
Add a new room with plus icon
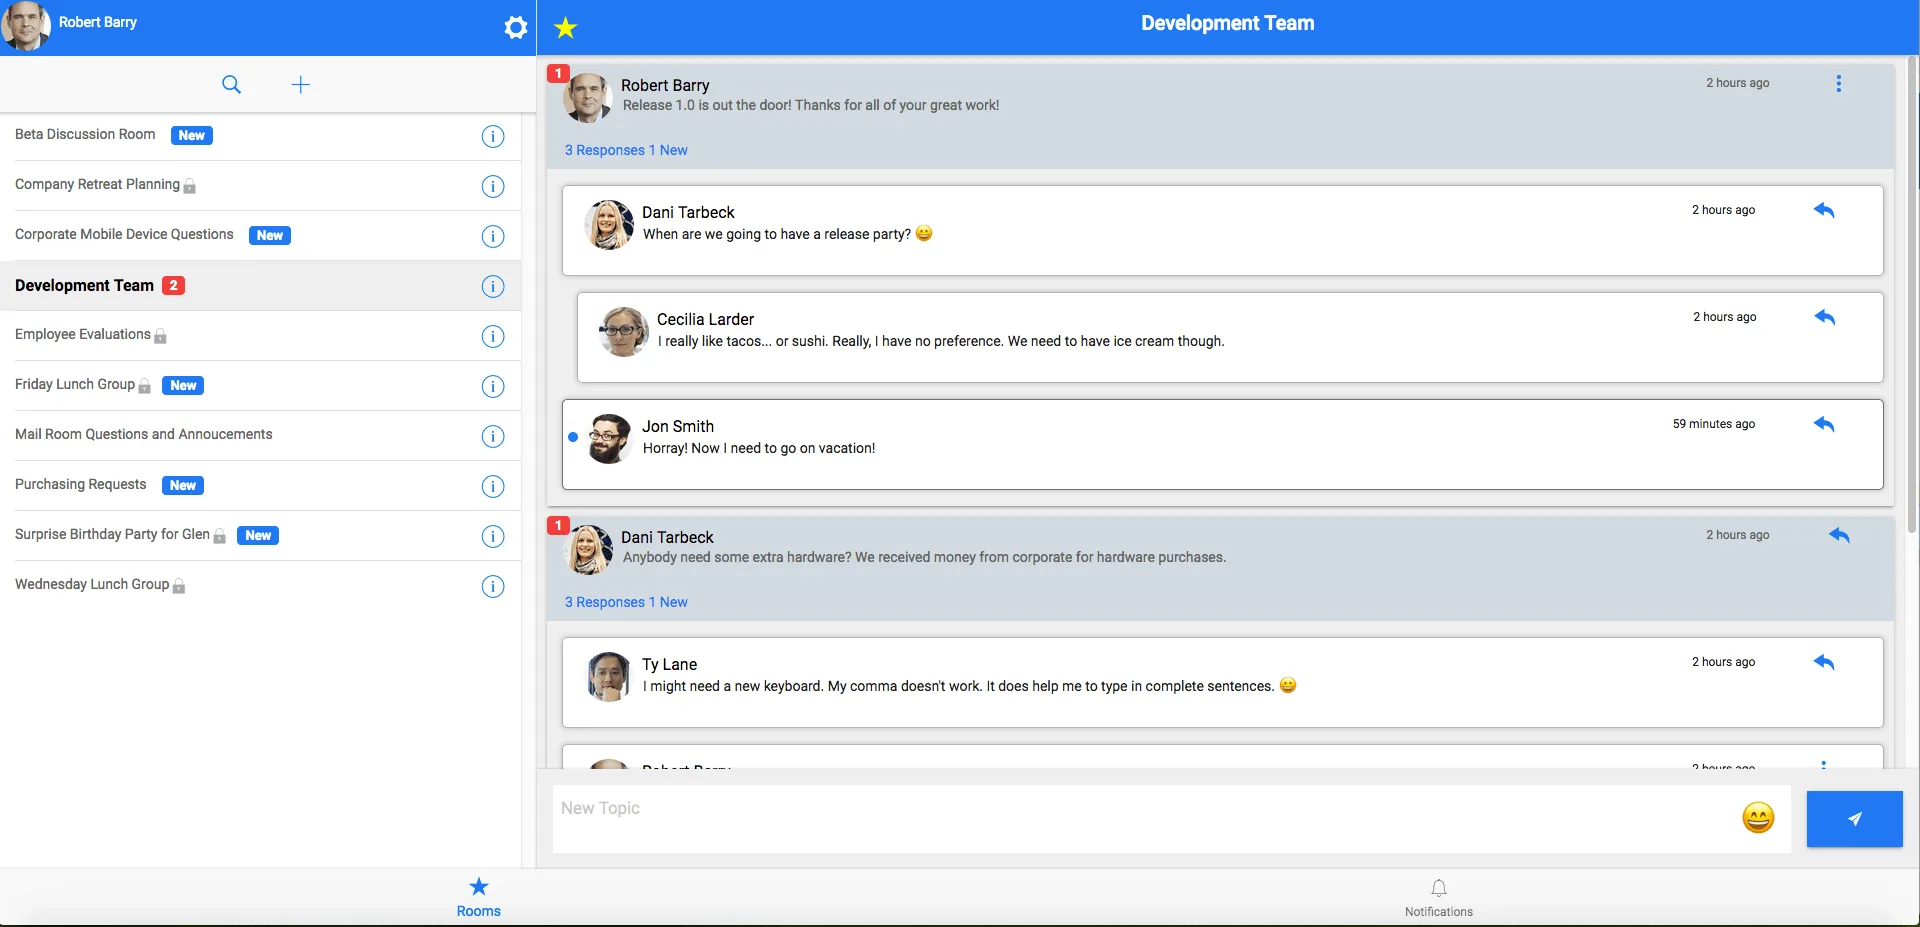(300, 84)
